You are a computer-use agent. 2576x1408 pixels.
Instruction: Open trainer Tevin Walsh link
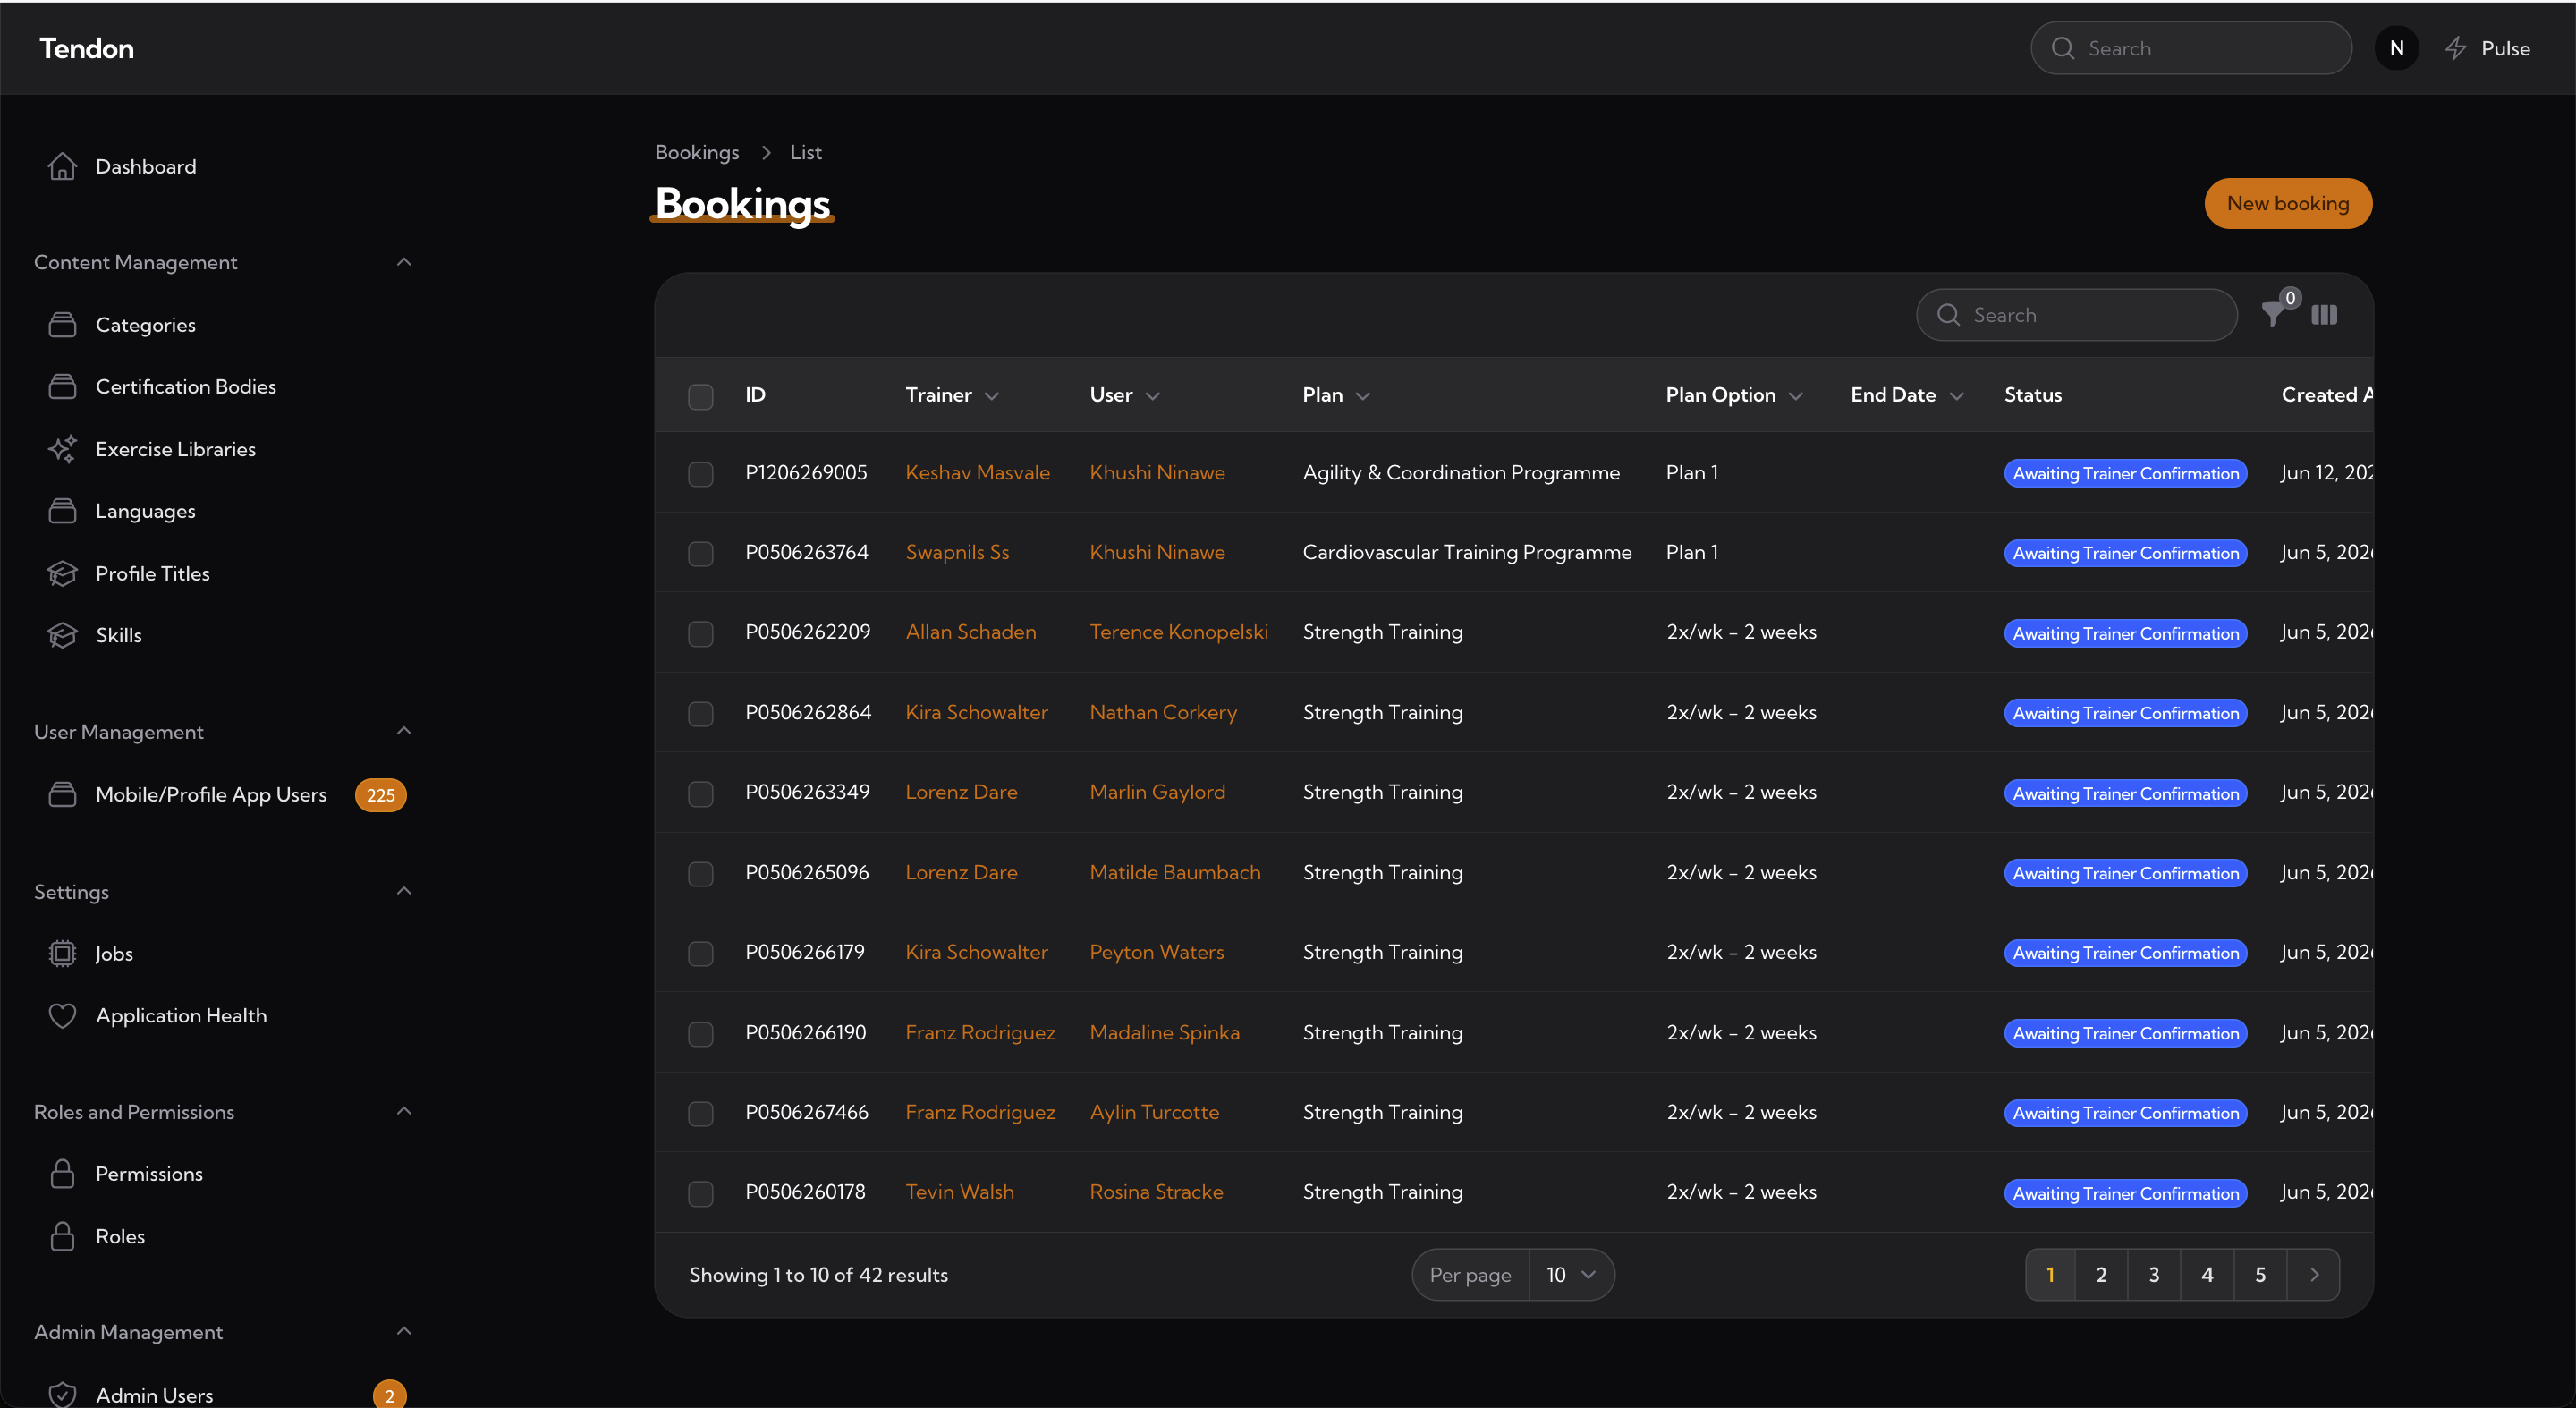[959, 1192]
